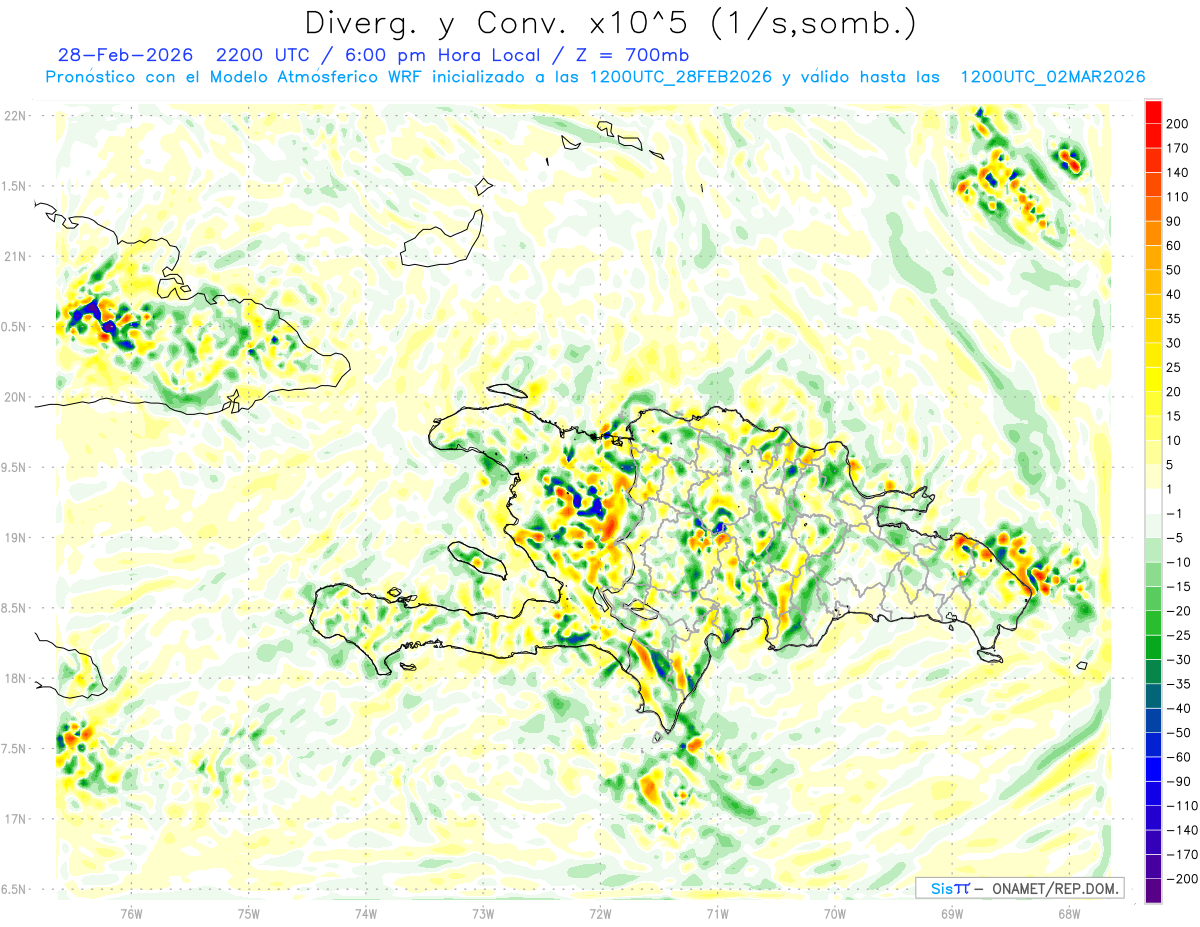Image resolution: width=1200 pixels, height=927 pixels.
Task: Click the '-60' colorbar label
Action: pos(1178,757)
